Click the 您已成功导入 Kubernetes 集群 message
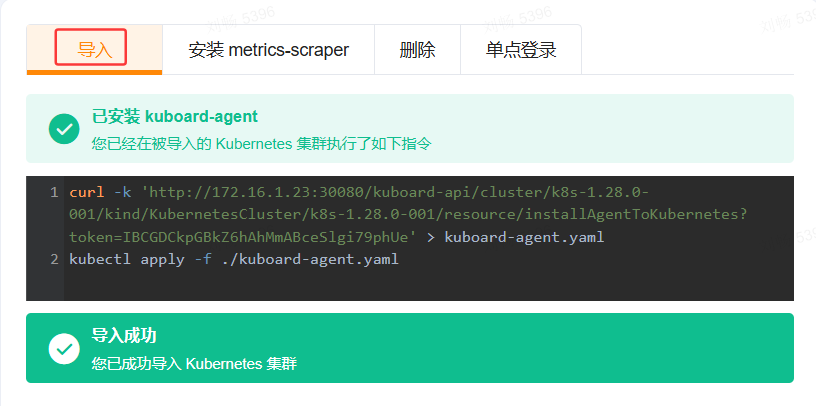Image resolution: width=816 pixels, height=406 pixels. pyautogui.click(x=194, y=363)
